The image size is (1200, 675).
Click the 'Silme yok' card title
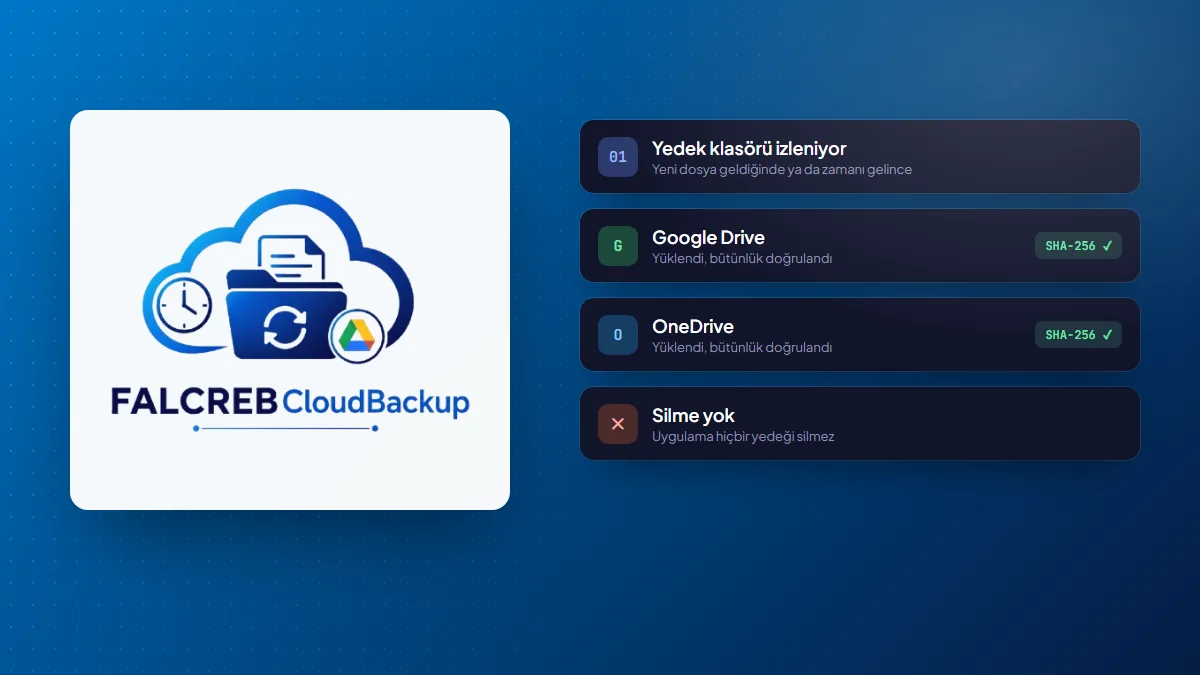tap(693, 415)
